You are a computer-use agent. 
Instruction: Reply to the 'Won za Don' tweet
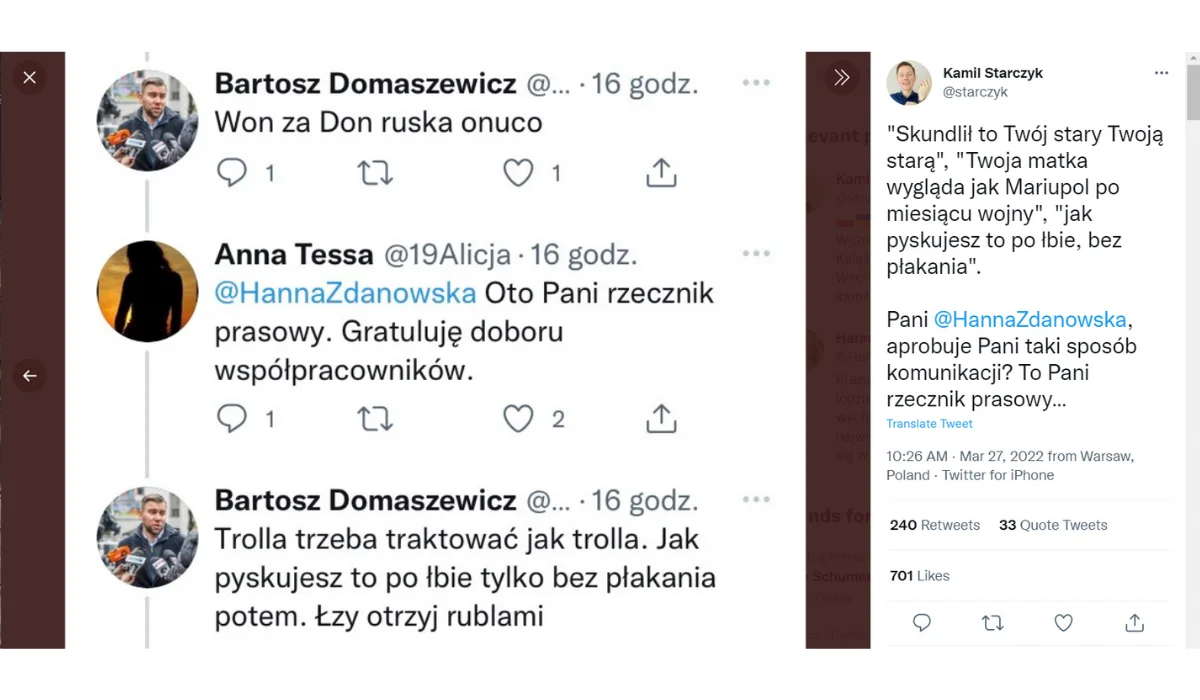click(232, 173)
